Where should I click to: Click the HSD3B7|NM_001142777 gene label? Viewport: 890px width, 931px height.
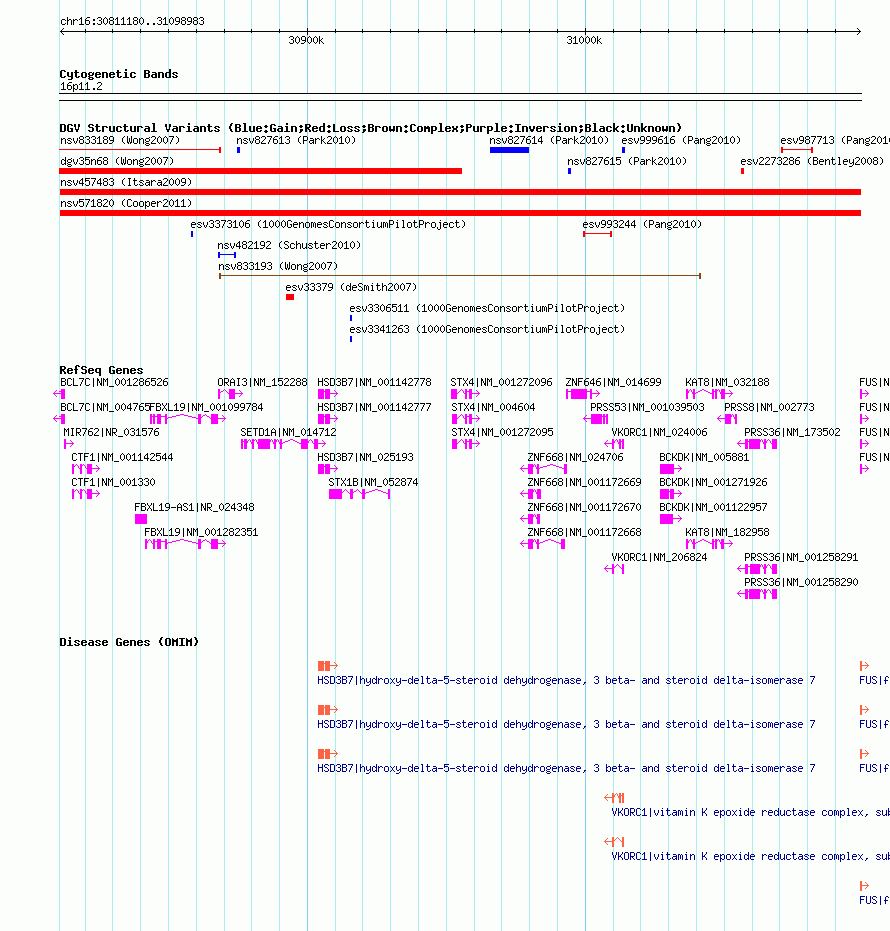tap(374, 407)
